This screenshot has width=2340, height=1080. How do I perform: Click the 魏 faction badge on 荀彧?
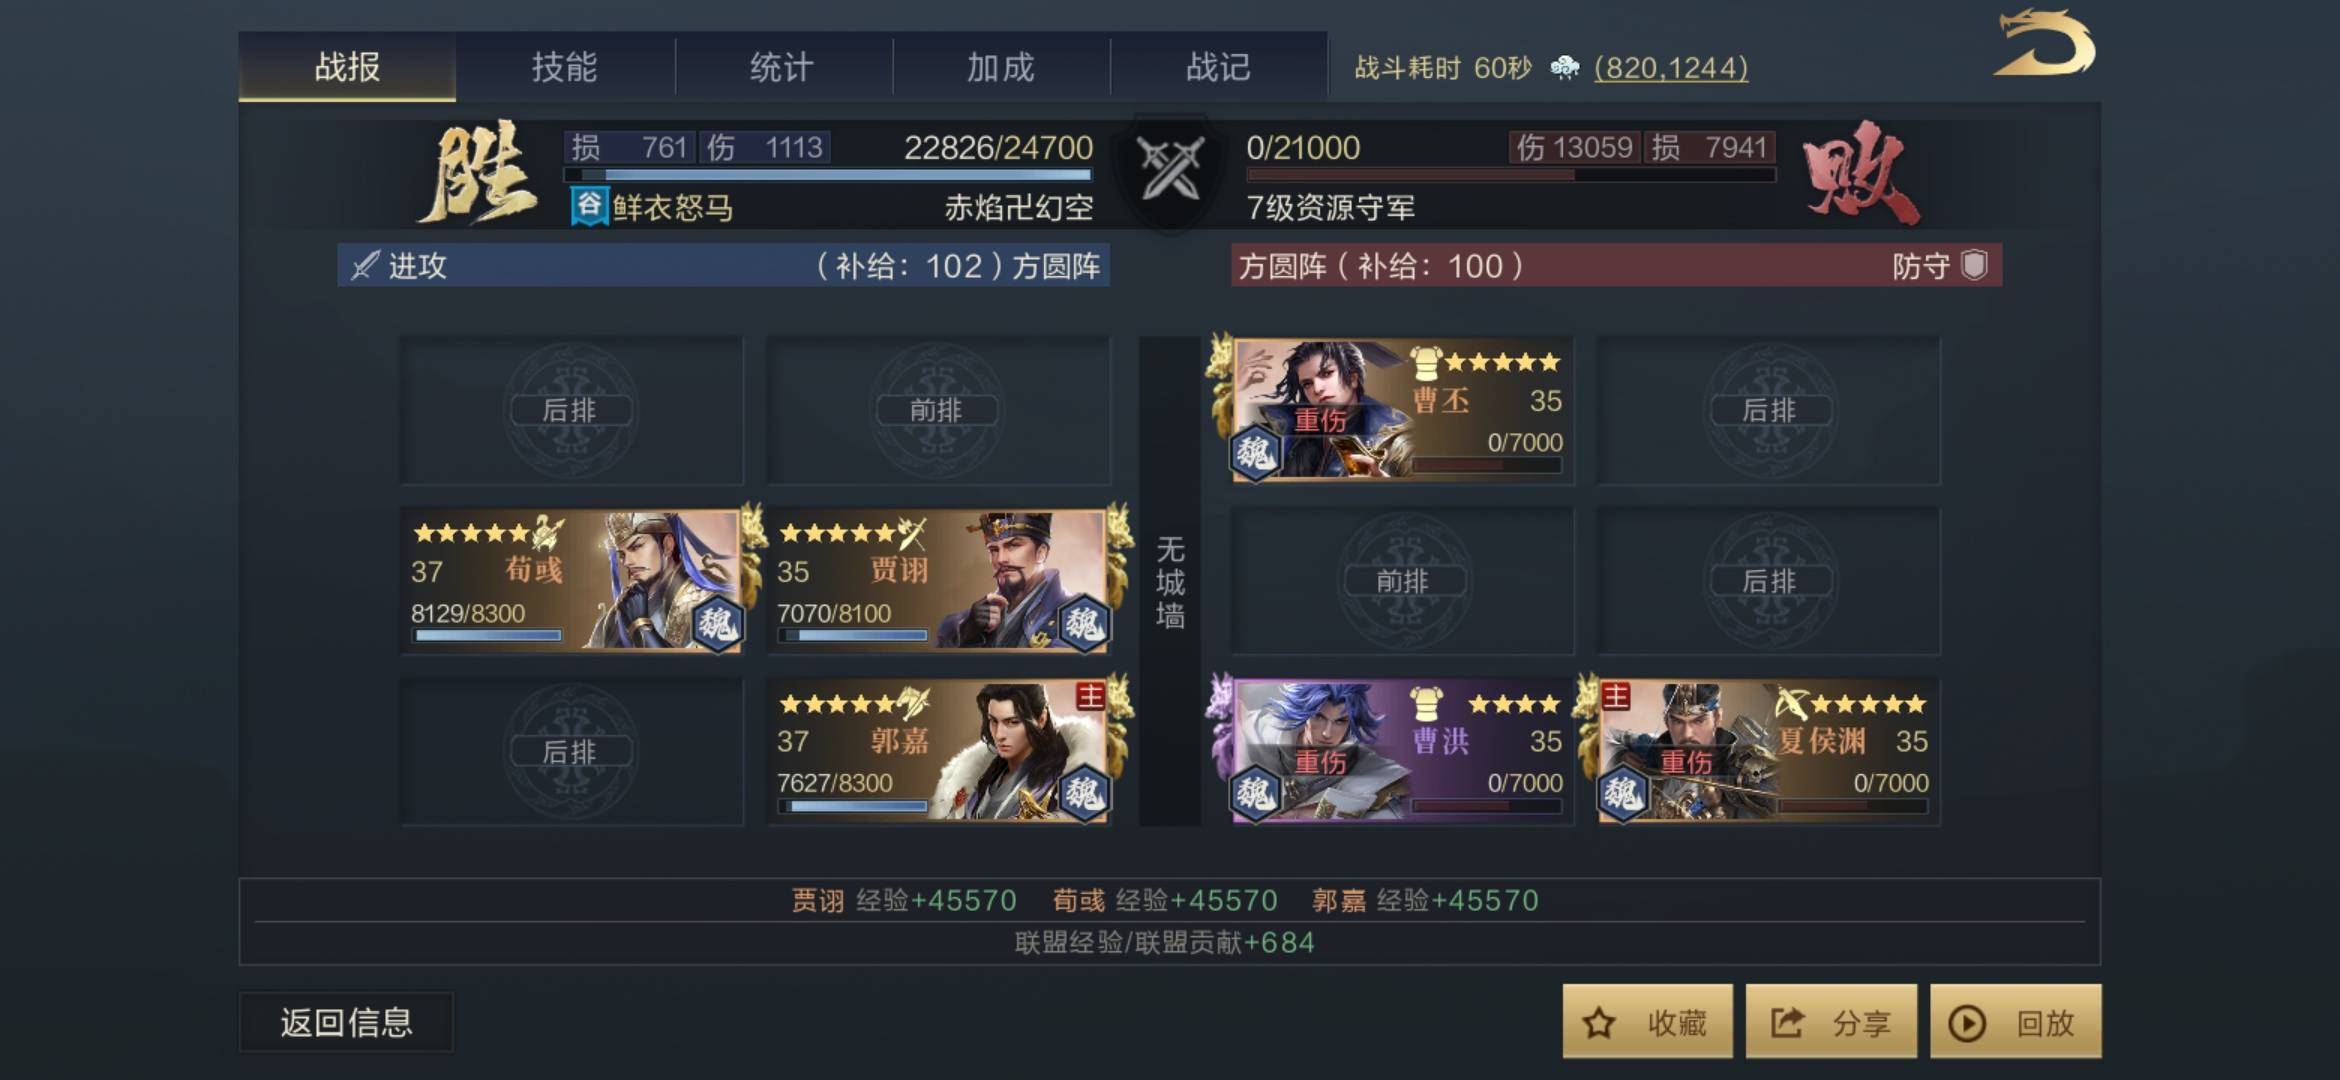[x=718, y=624]
